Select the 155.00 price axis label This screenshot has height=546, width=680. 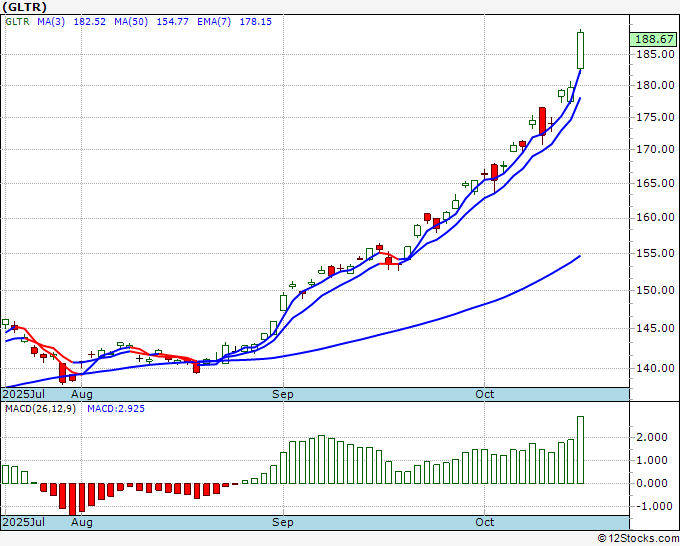(x=655, y=253)
